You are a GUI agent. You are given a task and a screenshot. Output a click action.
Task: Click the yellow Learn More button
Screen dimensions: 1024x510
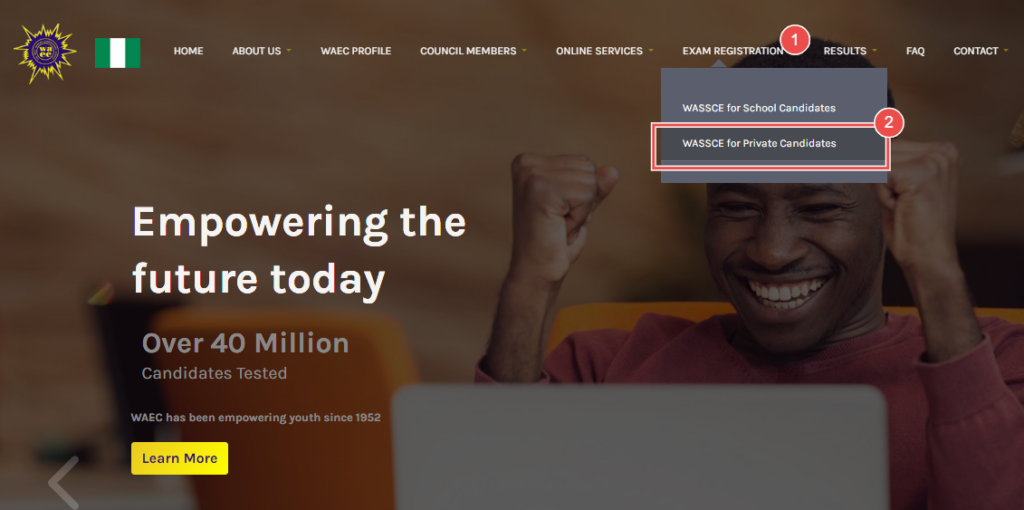[x=180, y=458]
